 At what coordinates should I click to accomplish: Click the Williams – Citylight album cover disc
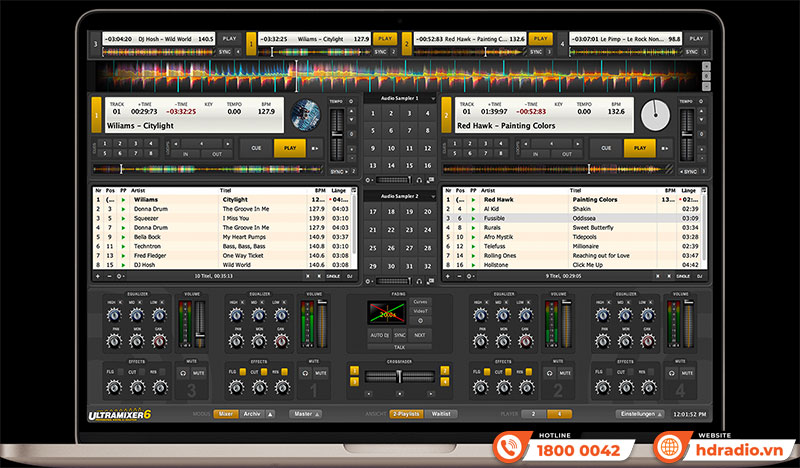point(304,115)
